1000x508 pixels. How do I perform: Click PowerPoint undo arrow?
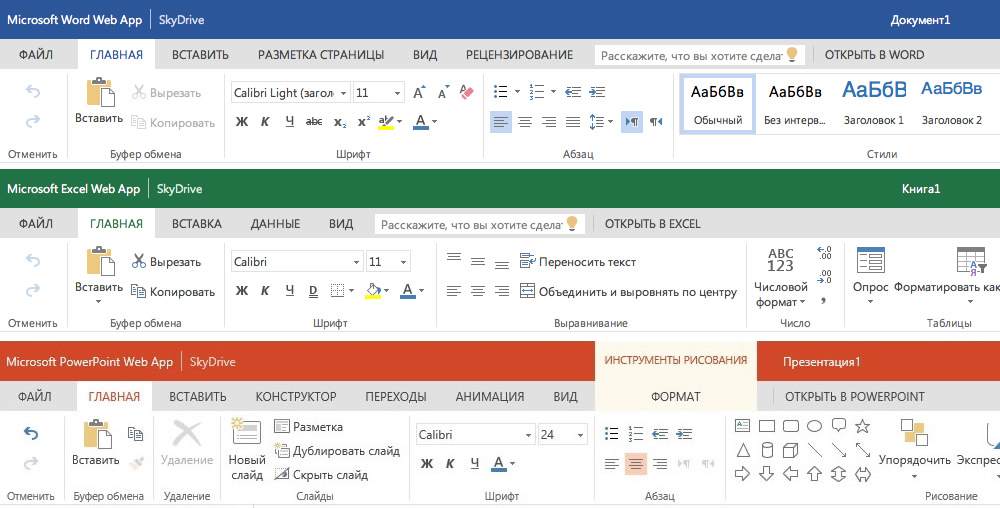pyautogui.click(x=31, y=433)
